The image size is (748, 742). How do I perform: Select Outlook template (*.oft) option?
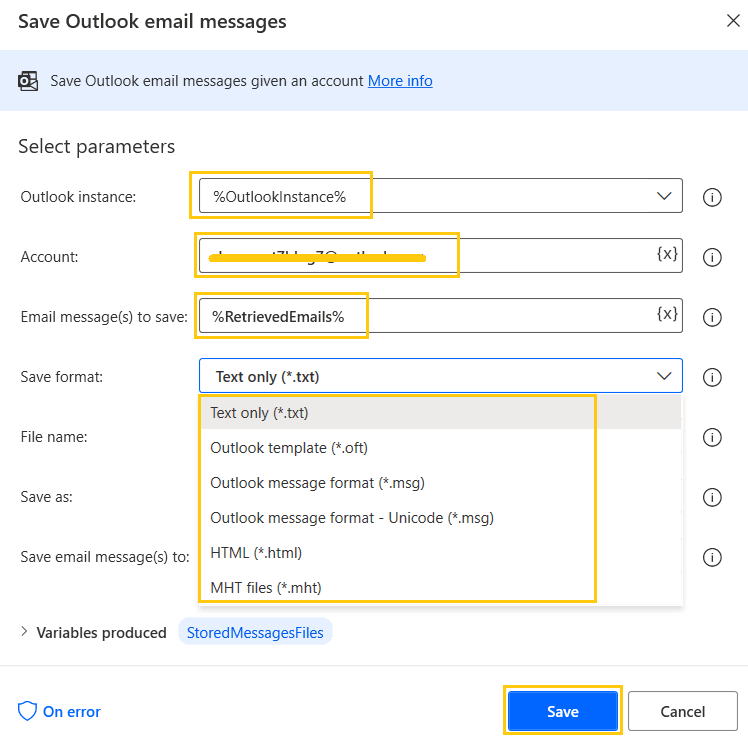click(441, 448)
